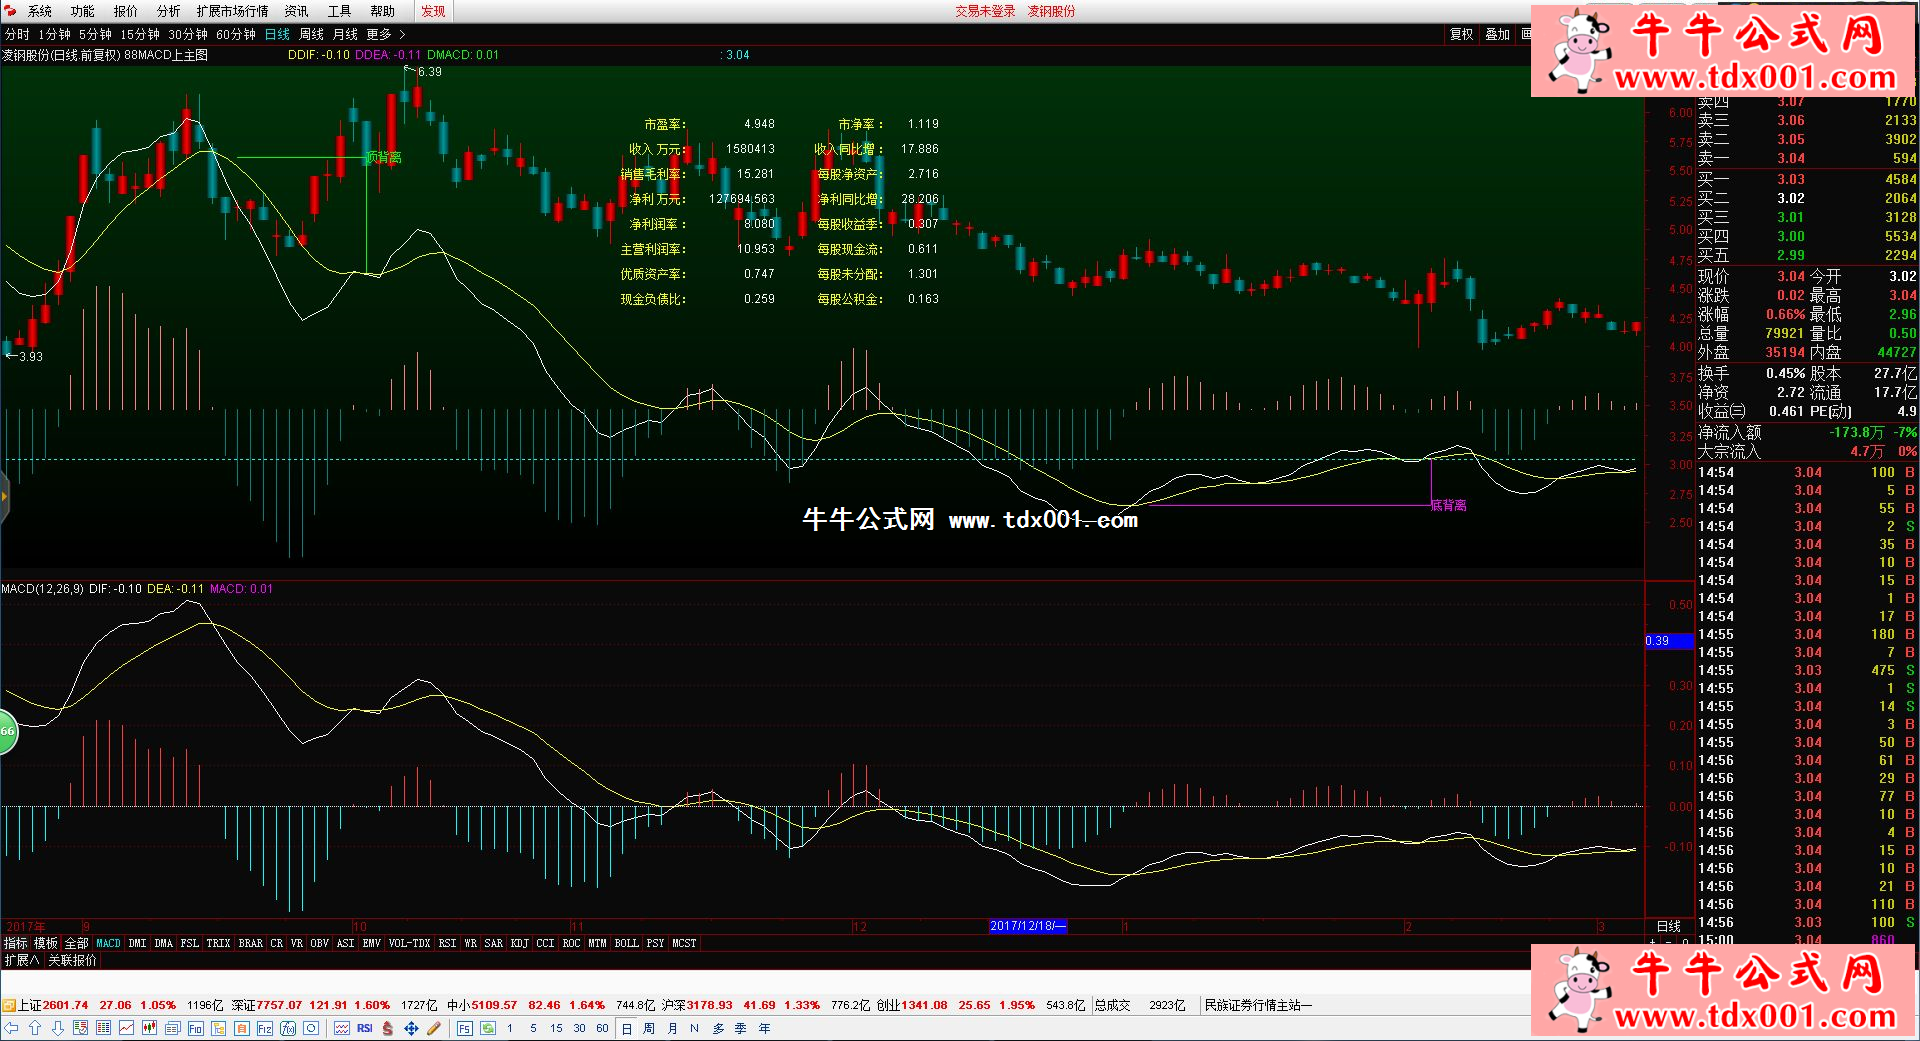This screenshot has width=1920, height=1041.
Task: Select the 60 minute period button
Action: coord(602,1028)
